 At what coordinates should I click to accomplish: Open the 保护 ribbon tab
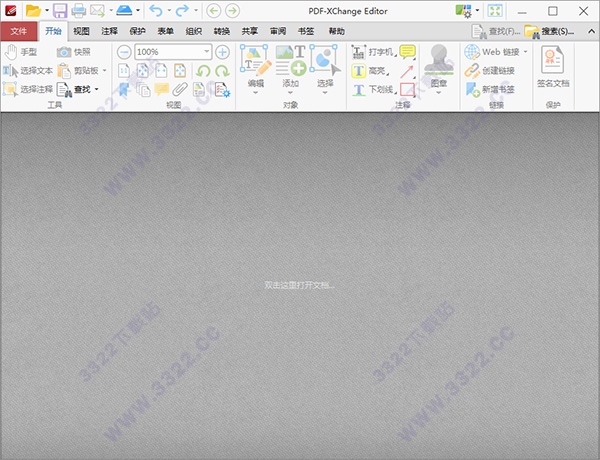pos(137,31)
